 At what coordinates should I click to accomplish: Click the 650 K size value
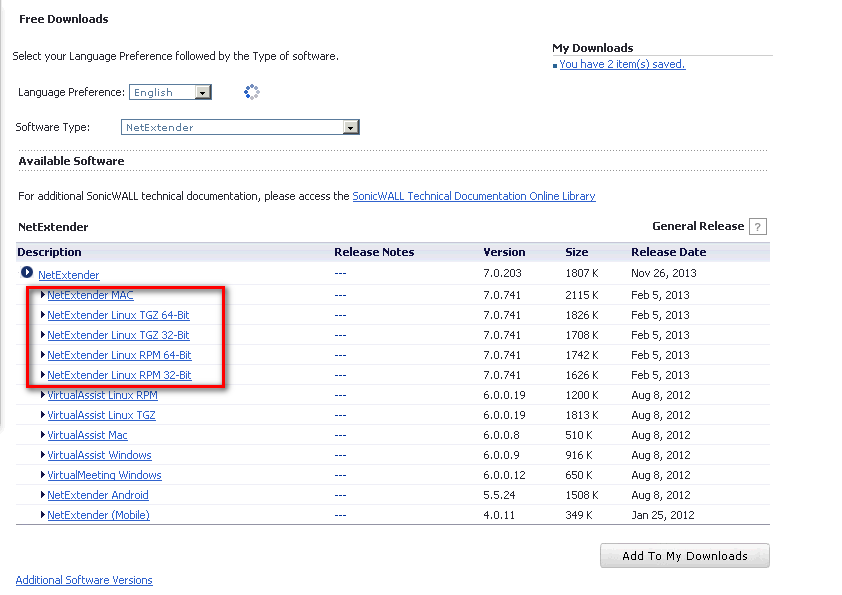pyautogui.click(x=579, y=475)
